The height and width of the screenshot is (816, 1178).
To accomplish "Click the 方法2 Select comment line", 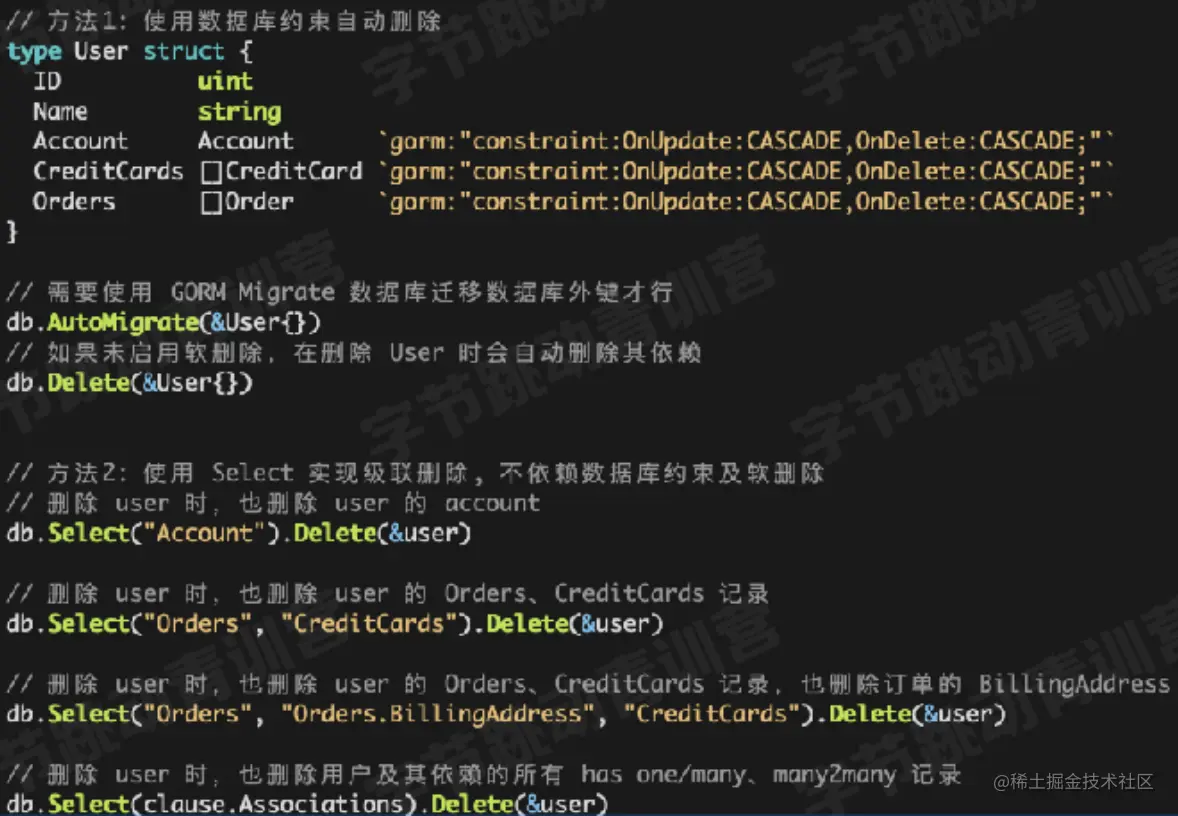I will [415, 473].
